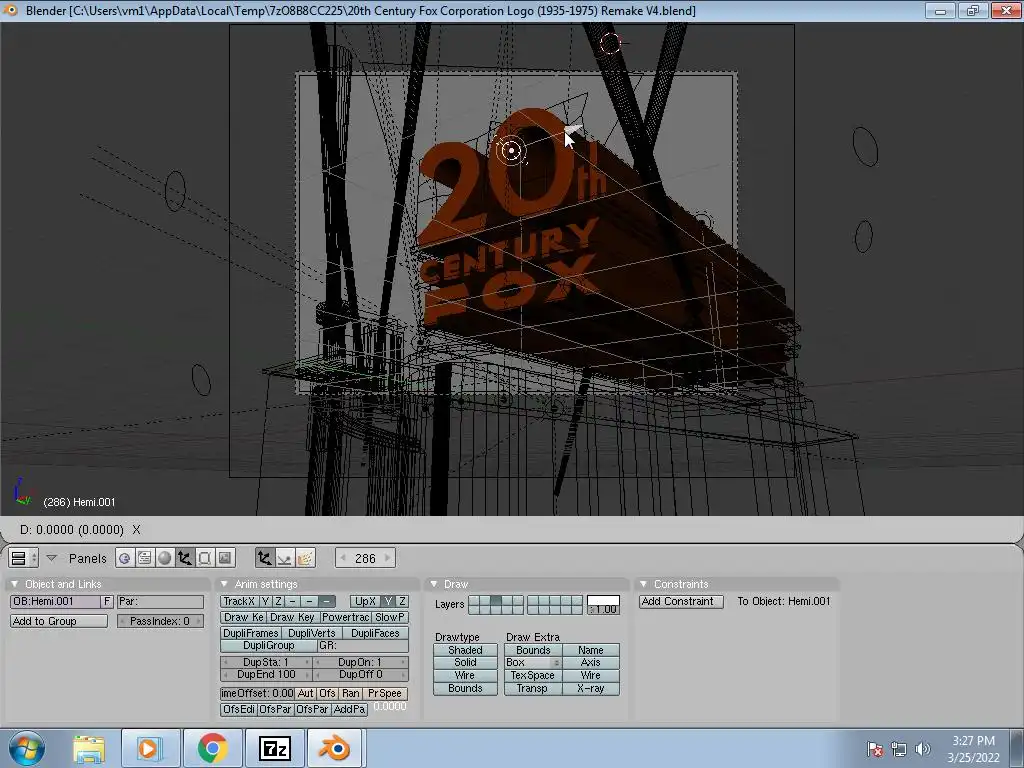This screenshot has height=768, width=1024.
Task: Open the Box bounds type dropdown
Action: tap(532, 663)
